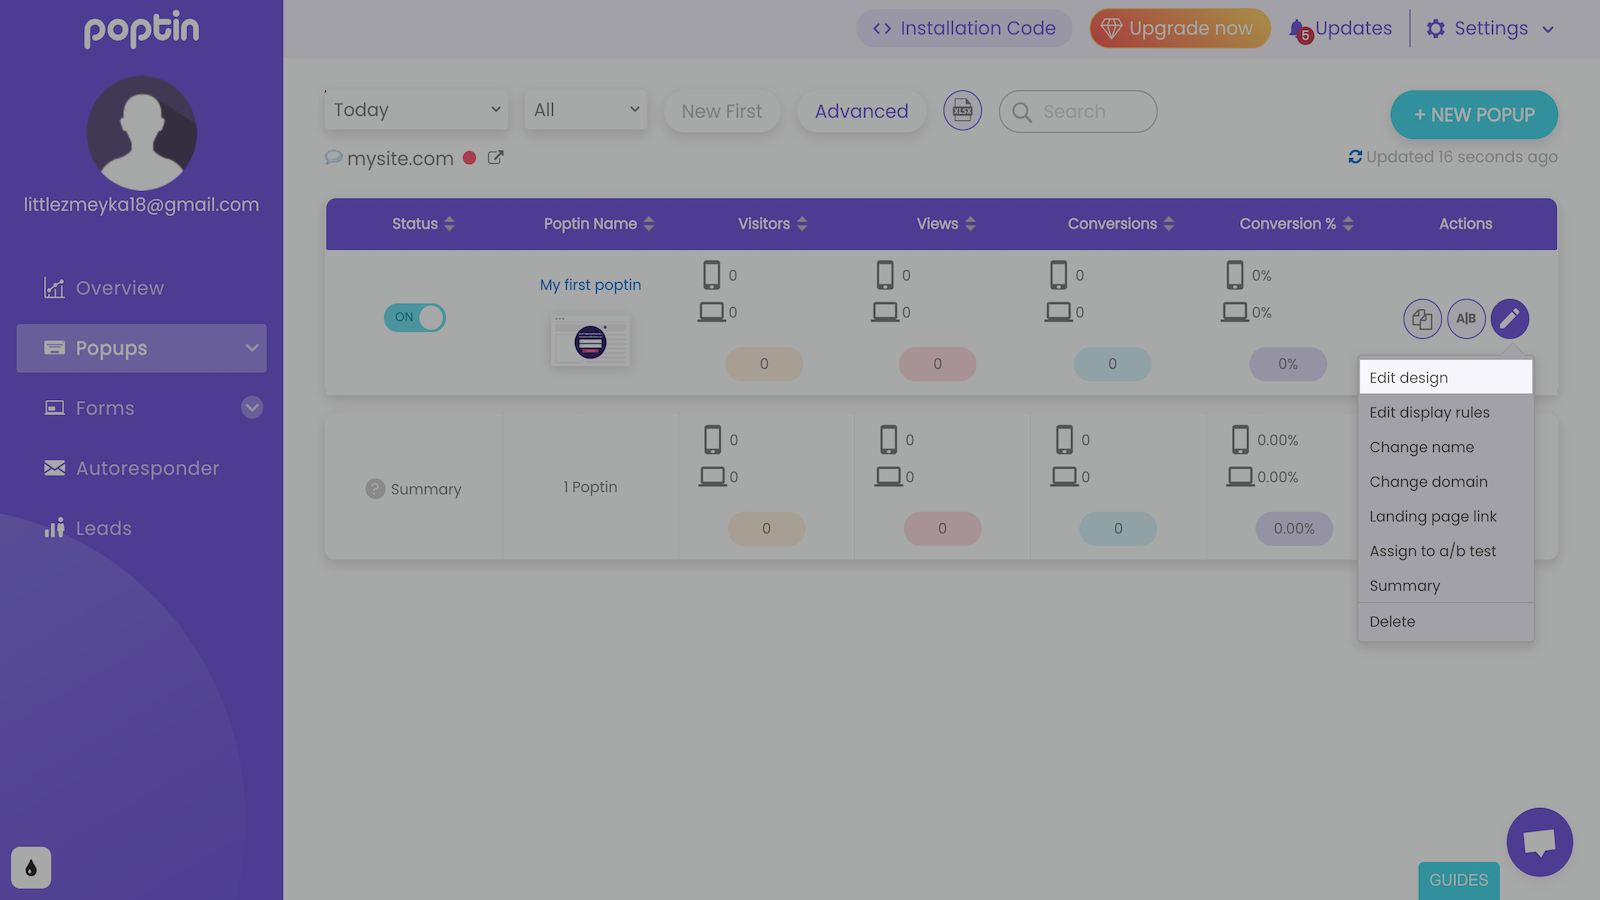
Task: Toggle the ON switch for My first poptin
Action: pos(414,318)
